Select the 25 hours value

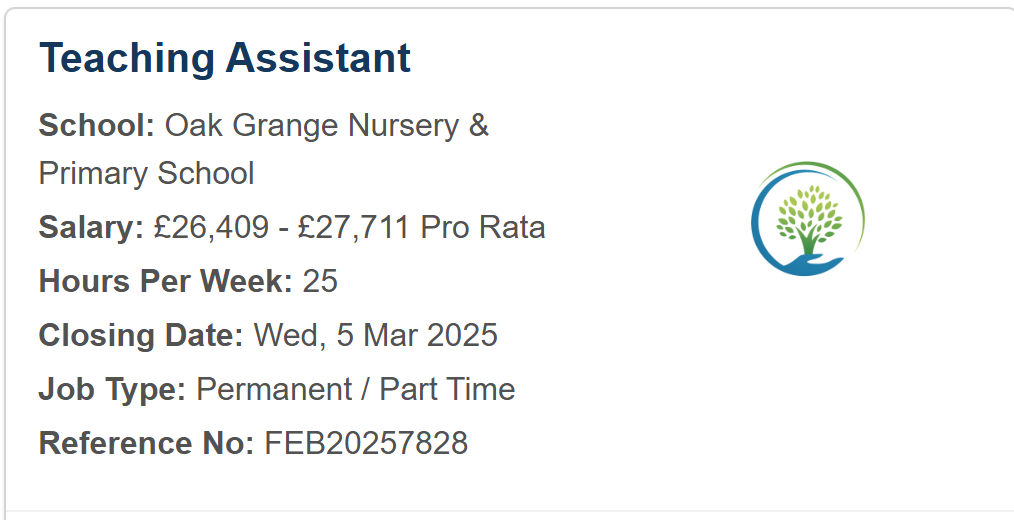(320, 281)
